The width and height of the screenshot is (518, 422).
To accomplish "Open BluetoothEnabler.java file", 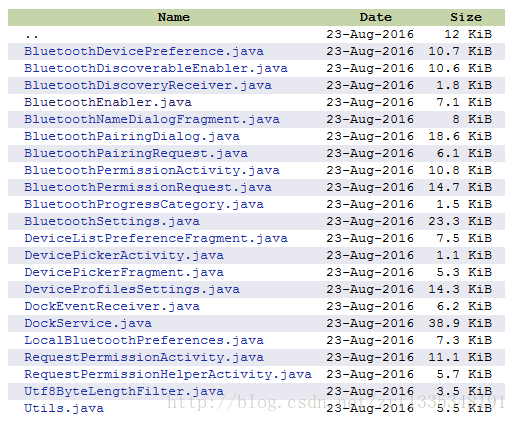I will 108,102.
